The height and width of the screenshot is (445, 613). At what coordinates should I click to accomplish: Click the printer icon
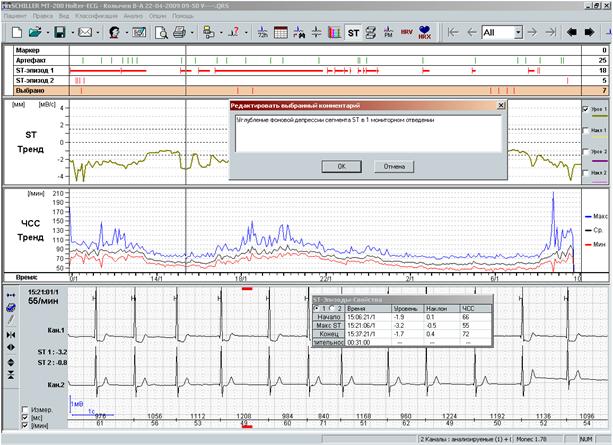point(179,32)
